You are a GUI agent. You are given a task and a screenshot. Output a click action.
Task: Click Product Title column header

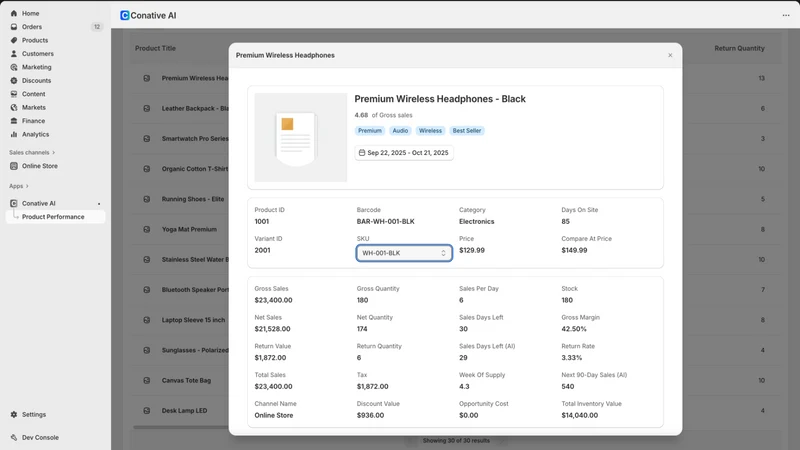[155, 48]
